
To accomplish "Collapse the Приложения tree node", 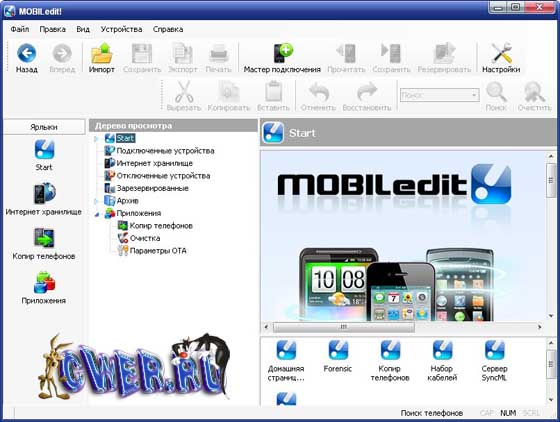I will click(x=96, y=214).
